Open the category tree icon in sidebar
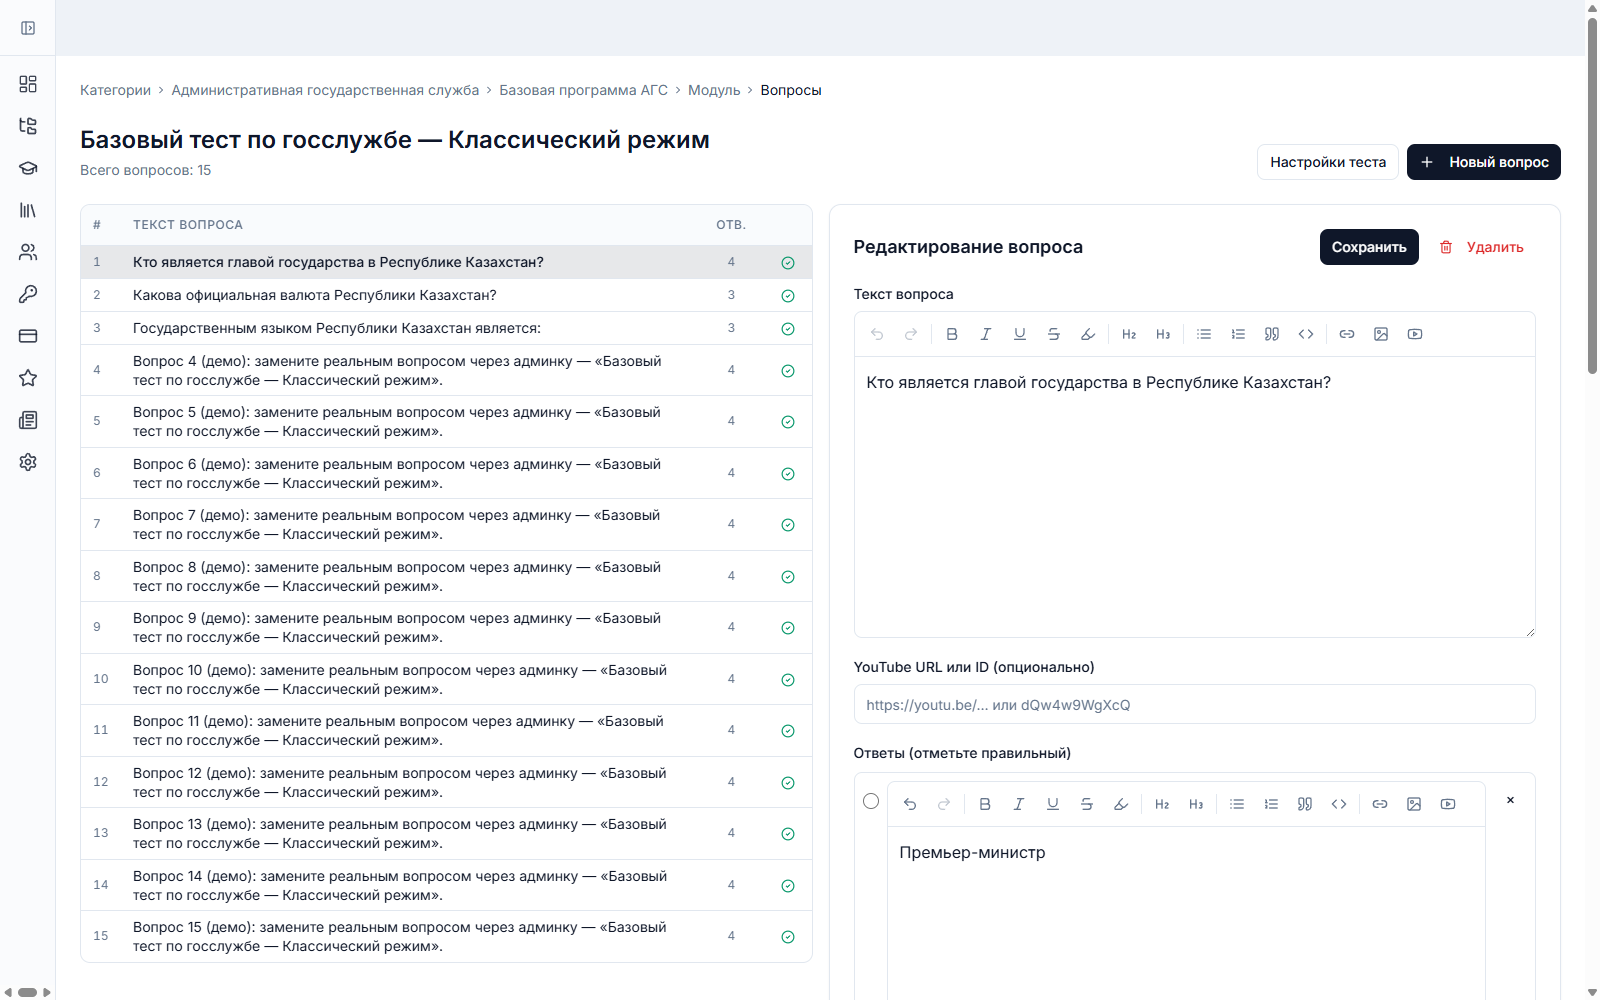 click(x=28, y=126)
